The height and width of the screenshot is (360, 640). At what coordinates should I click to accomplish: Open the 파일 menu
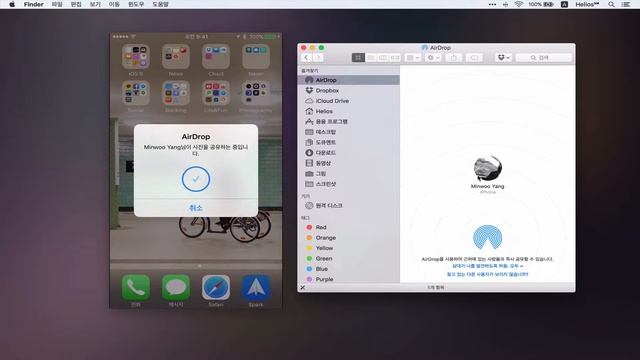57,4
